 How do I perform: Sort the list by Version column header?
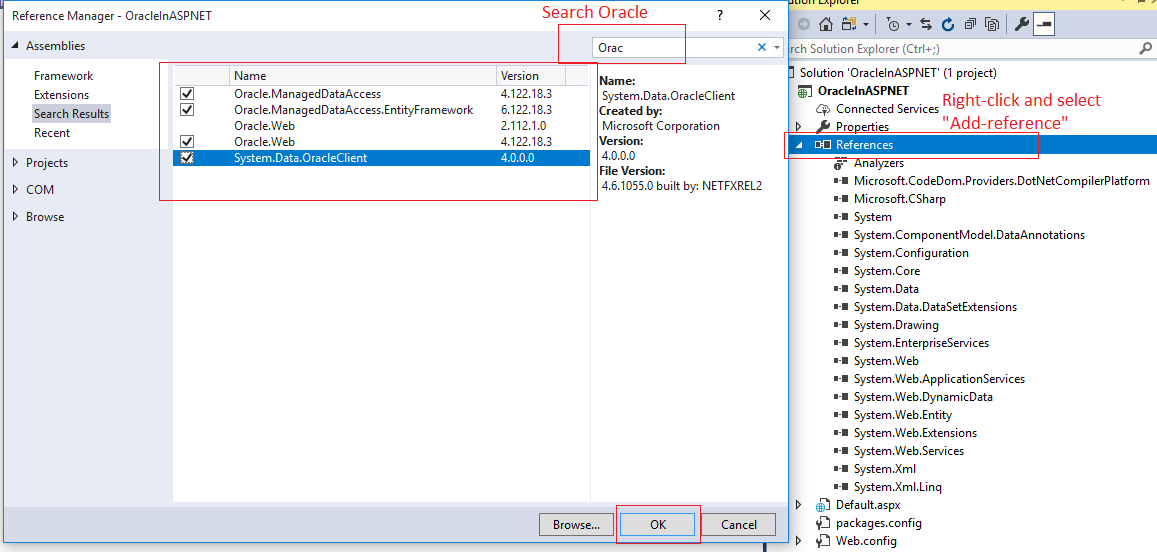click(531, 76)
